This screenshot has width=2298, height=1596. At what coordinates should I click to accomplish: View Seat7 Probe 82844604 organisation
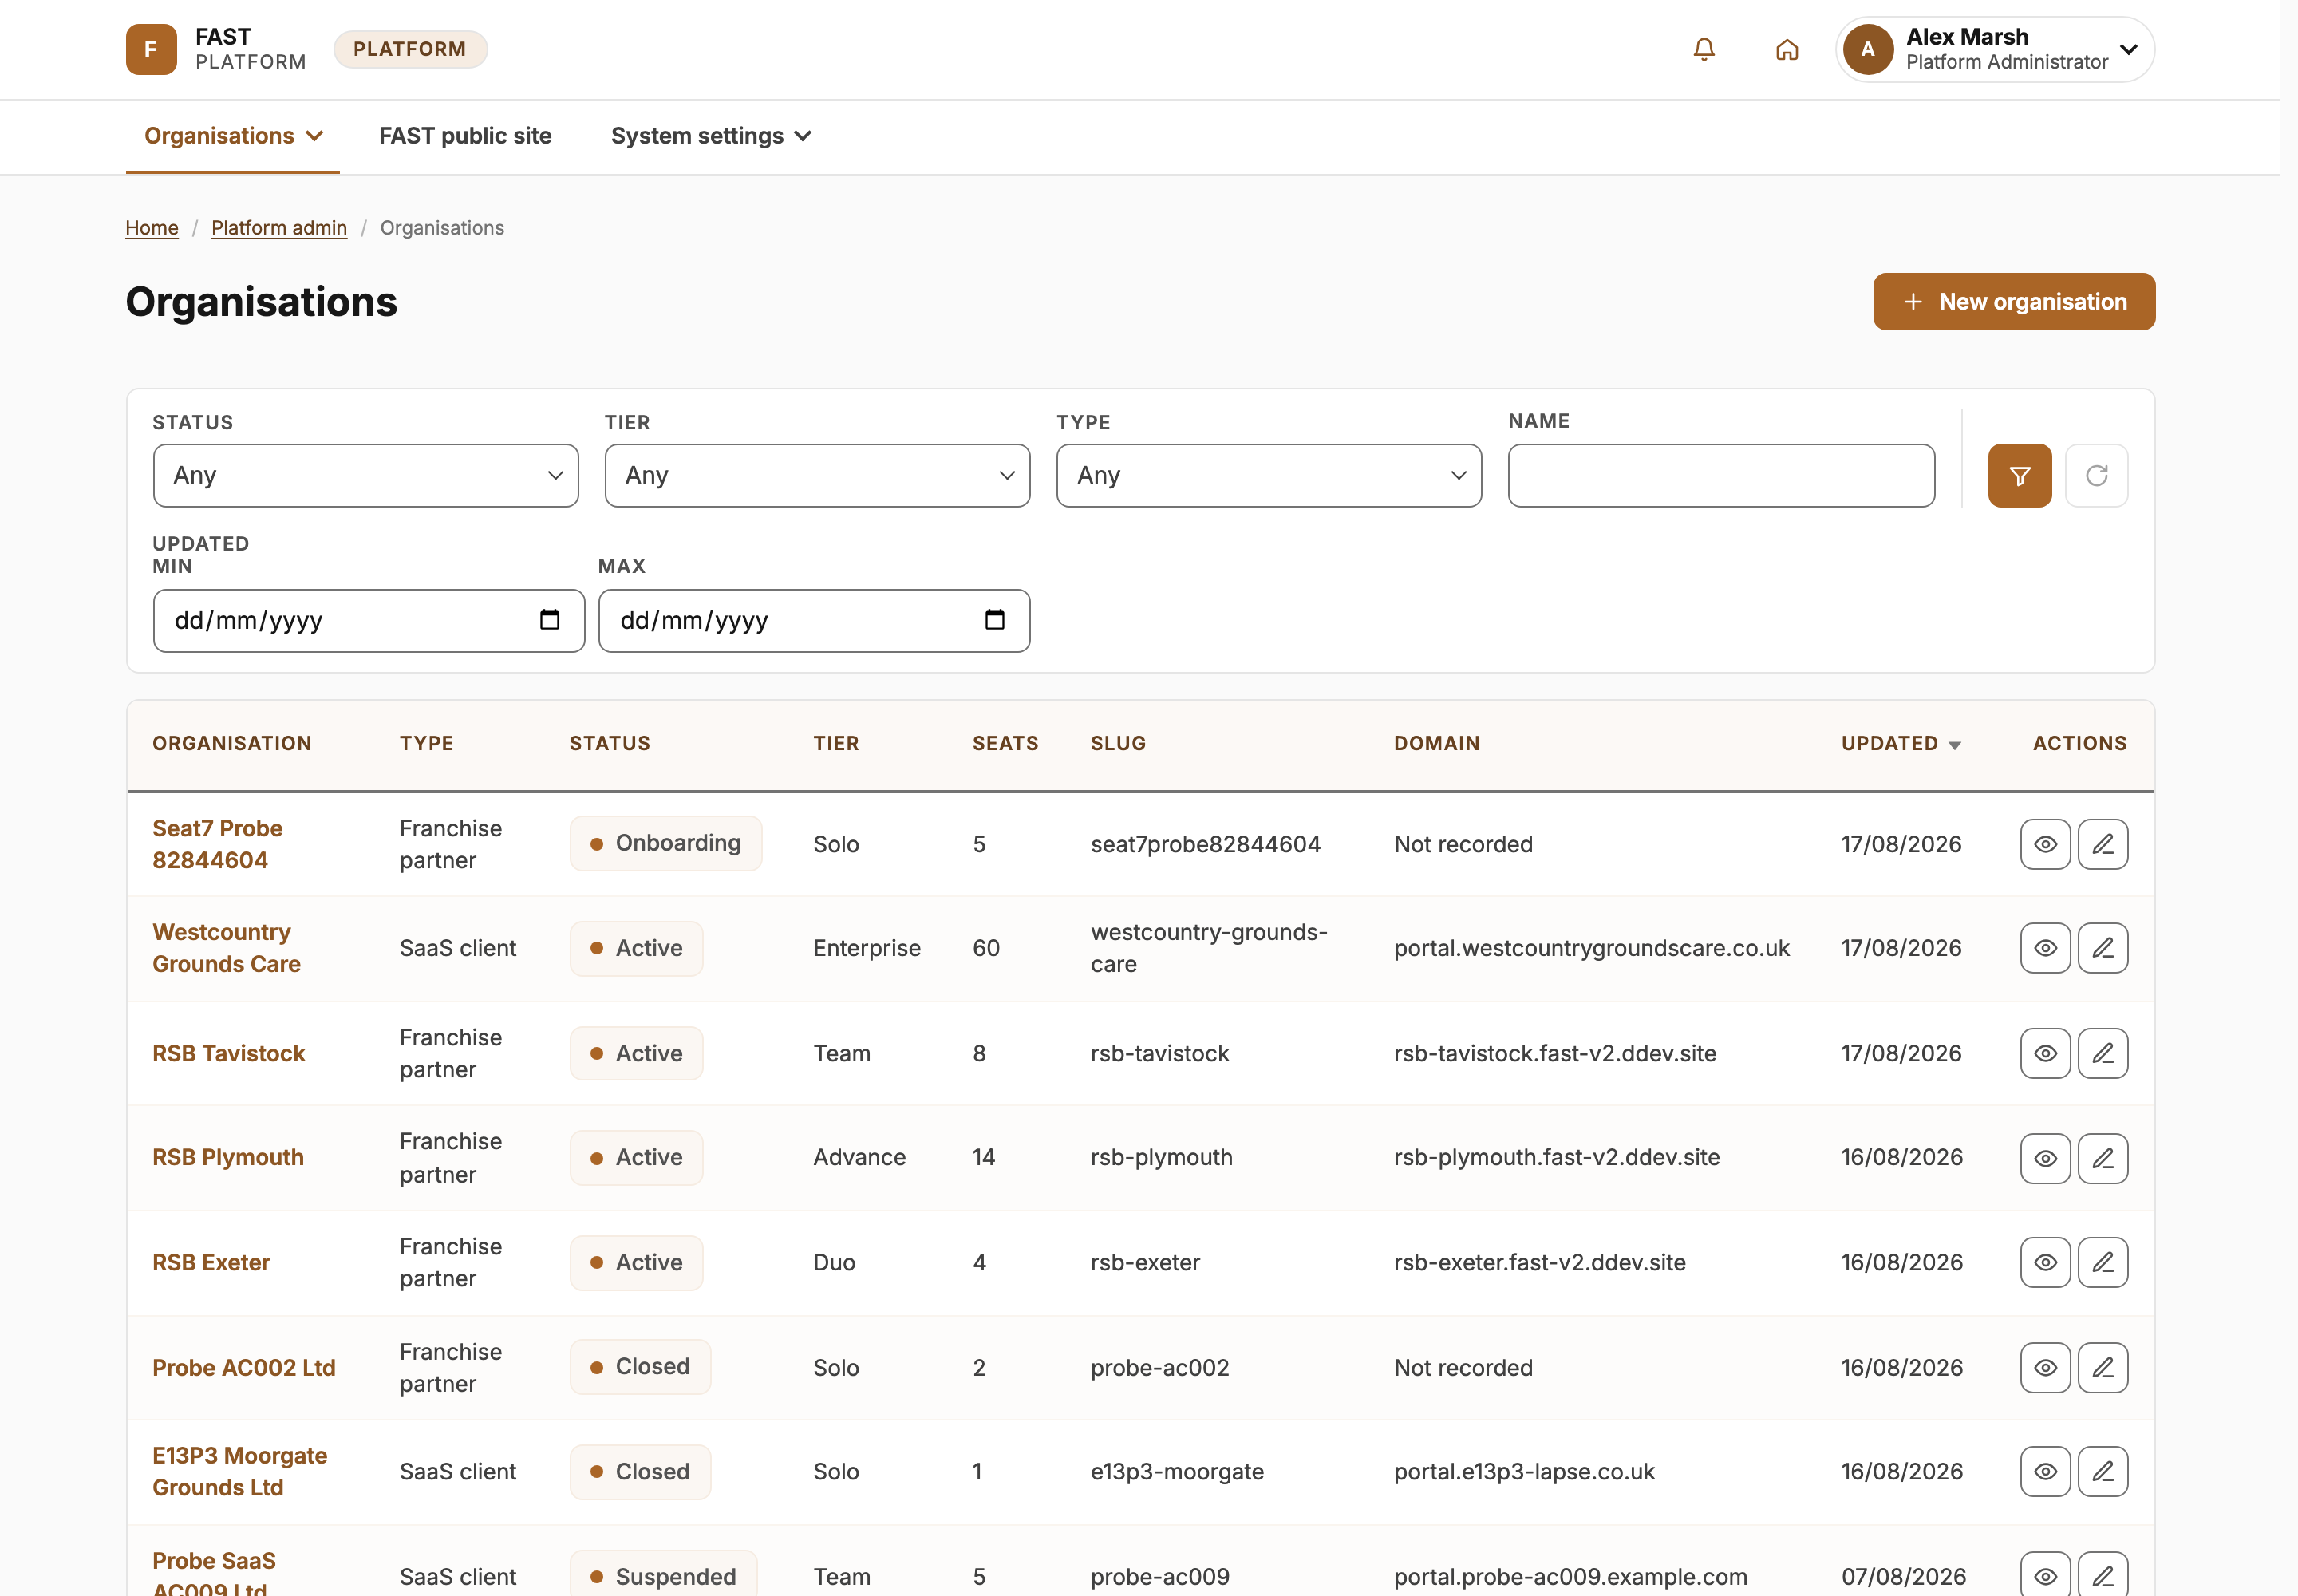(x=2045, y=844)
